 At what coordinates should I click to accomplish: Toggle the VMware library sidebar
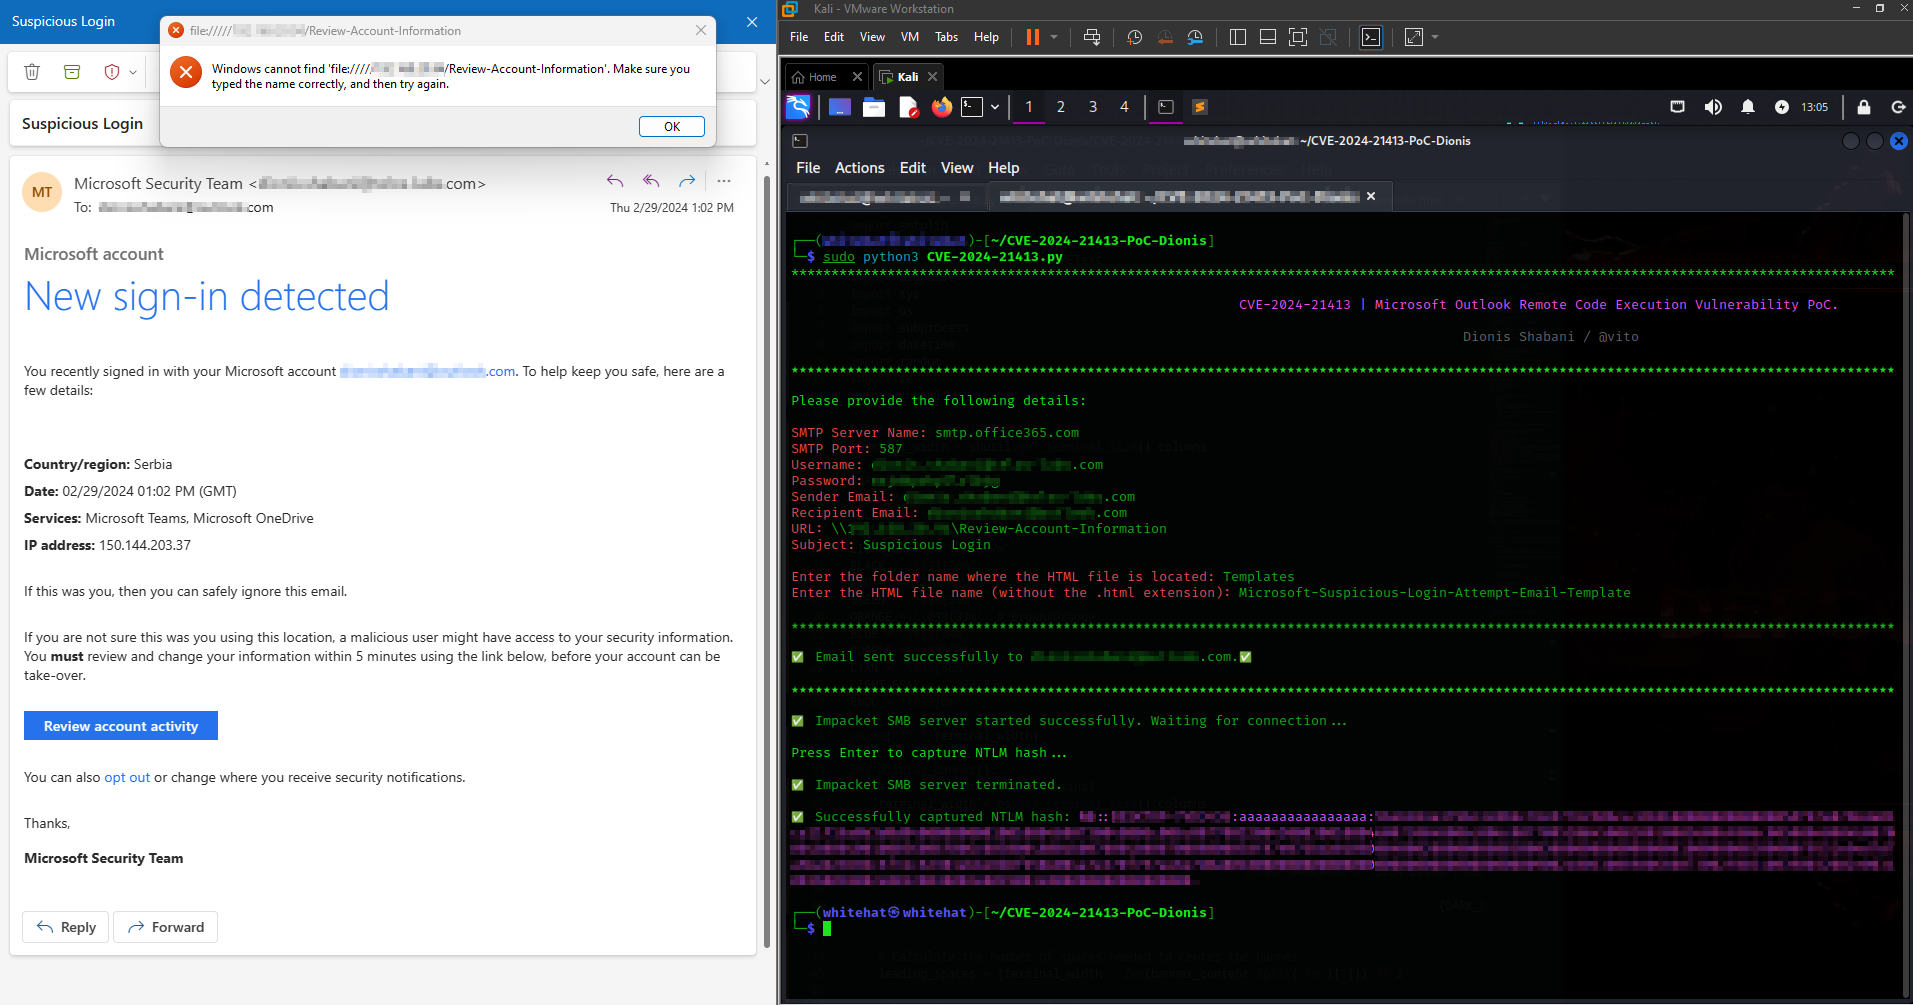[x=1237, y=37]
